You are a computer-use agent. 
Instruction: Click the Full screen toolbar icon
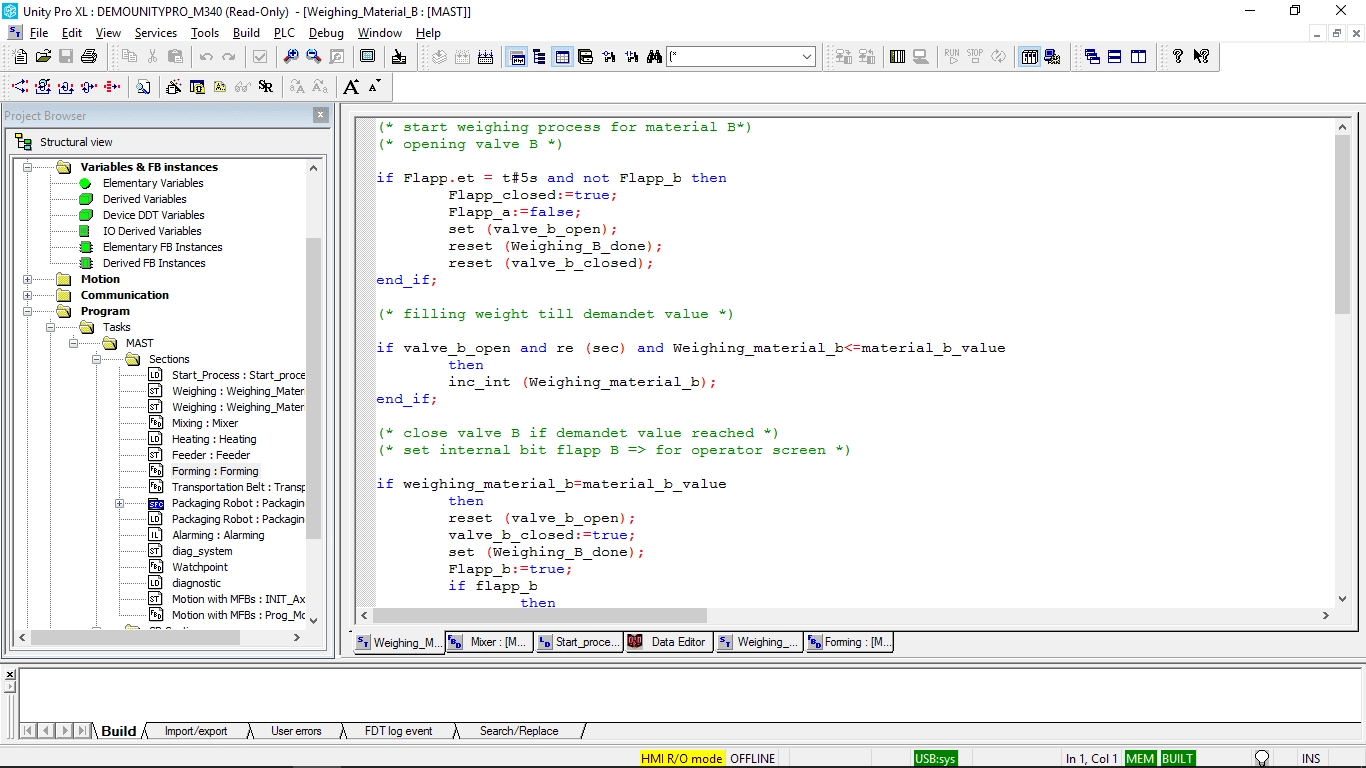pyautogui.click(x=368, y=57)
